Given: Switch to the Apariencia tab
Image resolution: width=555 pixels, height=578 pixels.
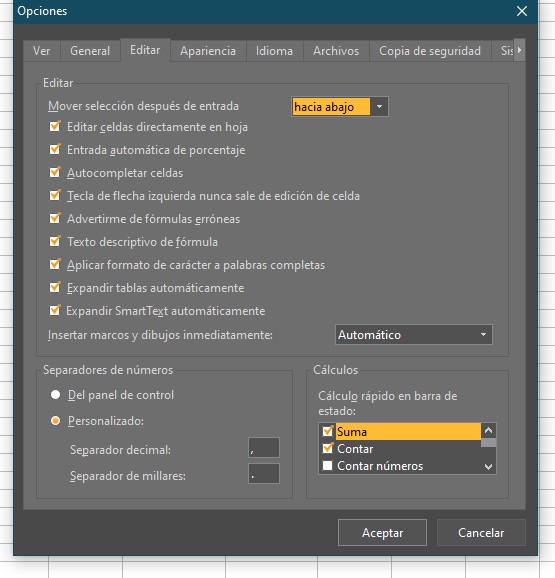Looking at the screenshot, I should [208, 51].
